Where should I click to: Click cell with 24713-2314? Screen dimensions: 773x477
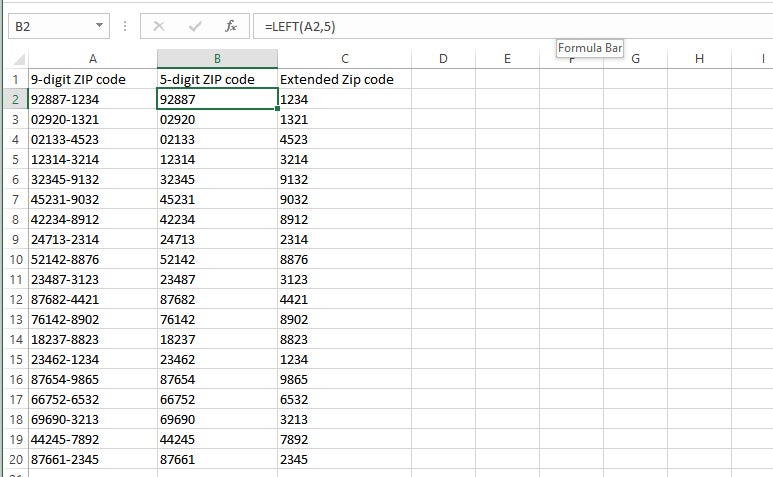(x=93, y=239)
